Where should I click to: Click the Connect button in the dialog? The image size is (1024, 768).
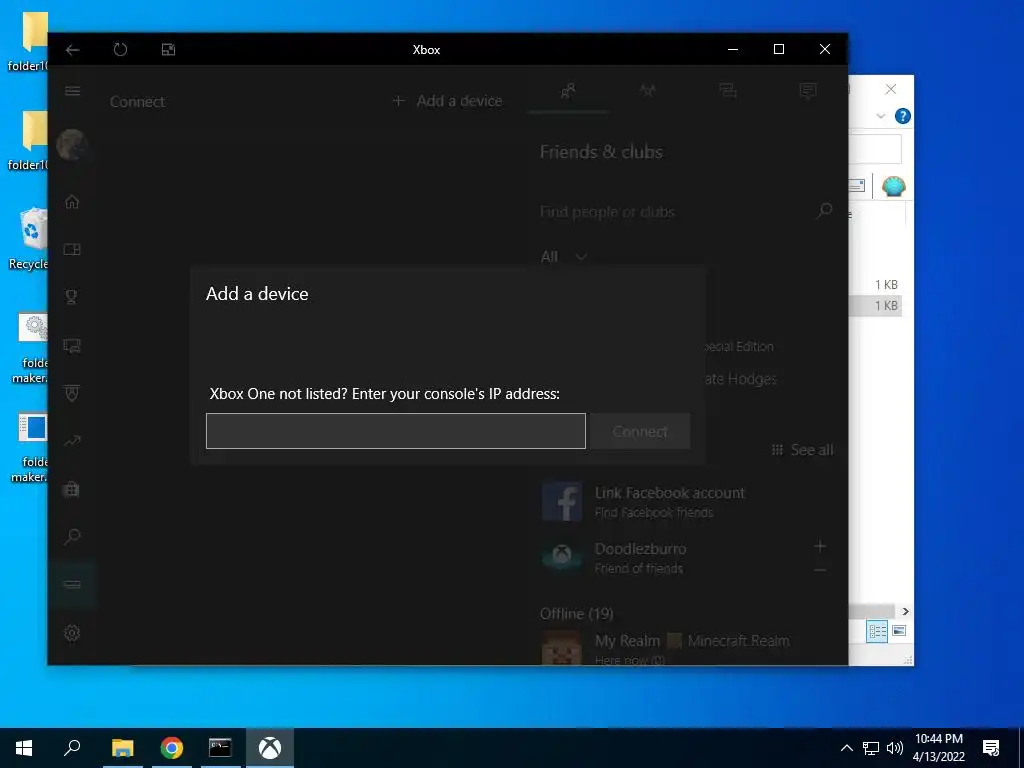tap(639, 431)
